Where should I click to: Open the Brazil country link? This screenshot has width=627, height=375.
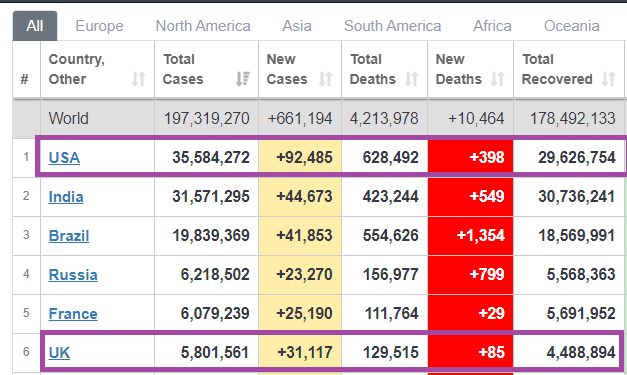[69, 235]
